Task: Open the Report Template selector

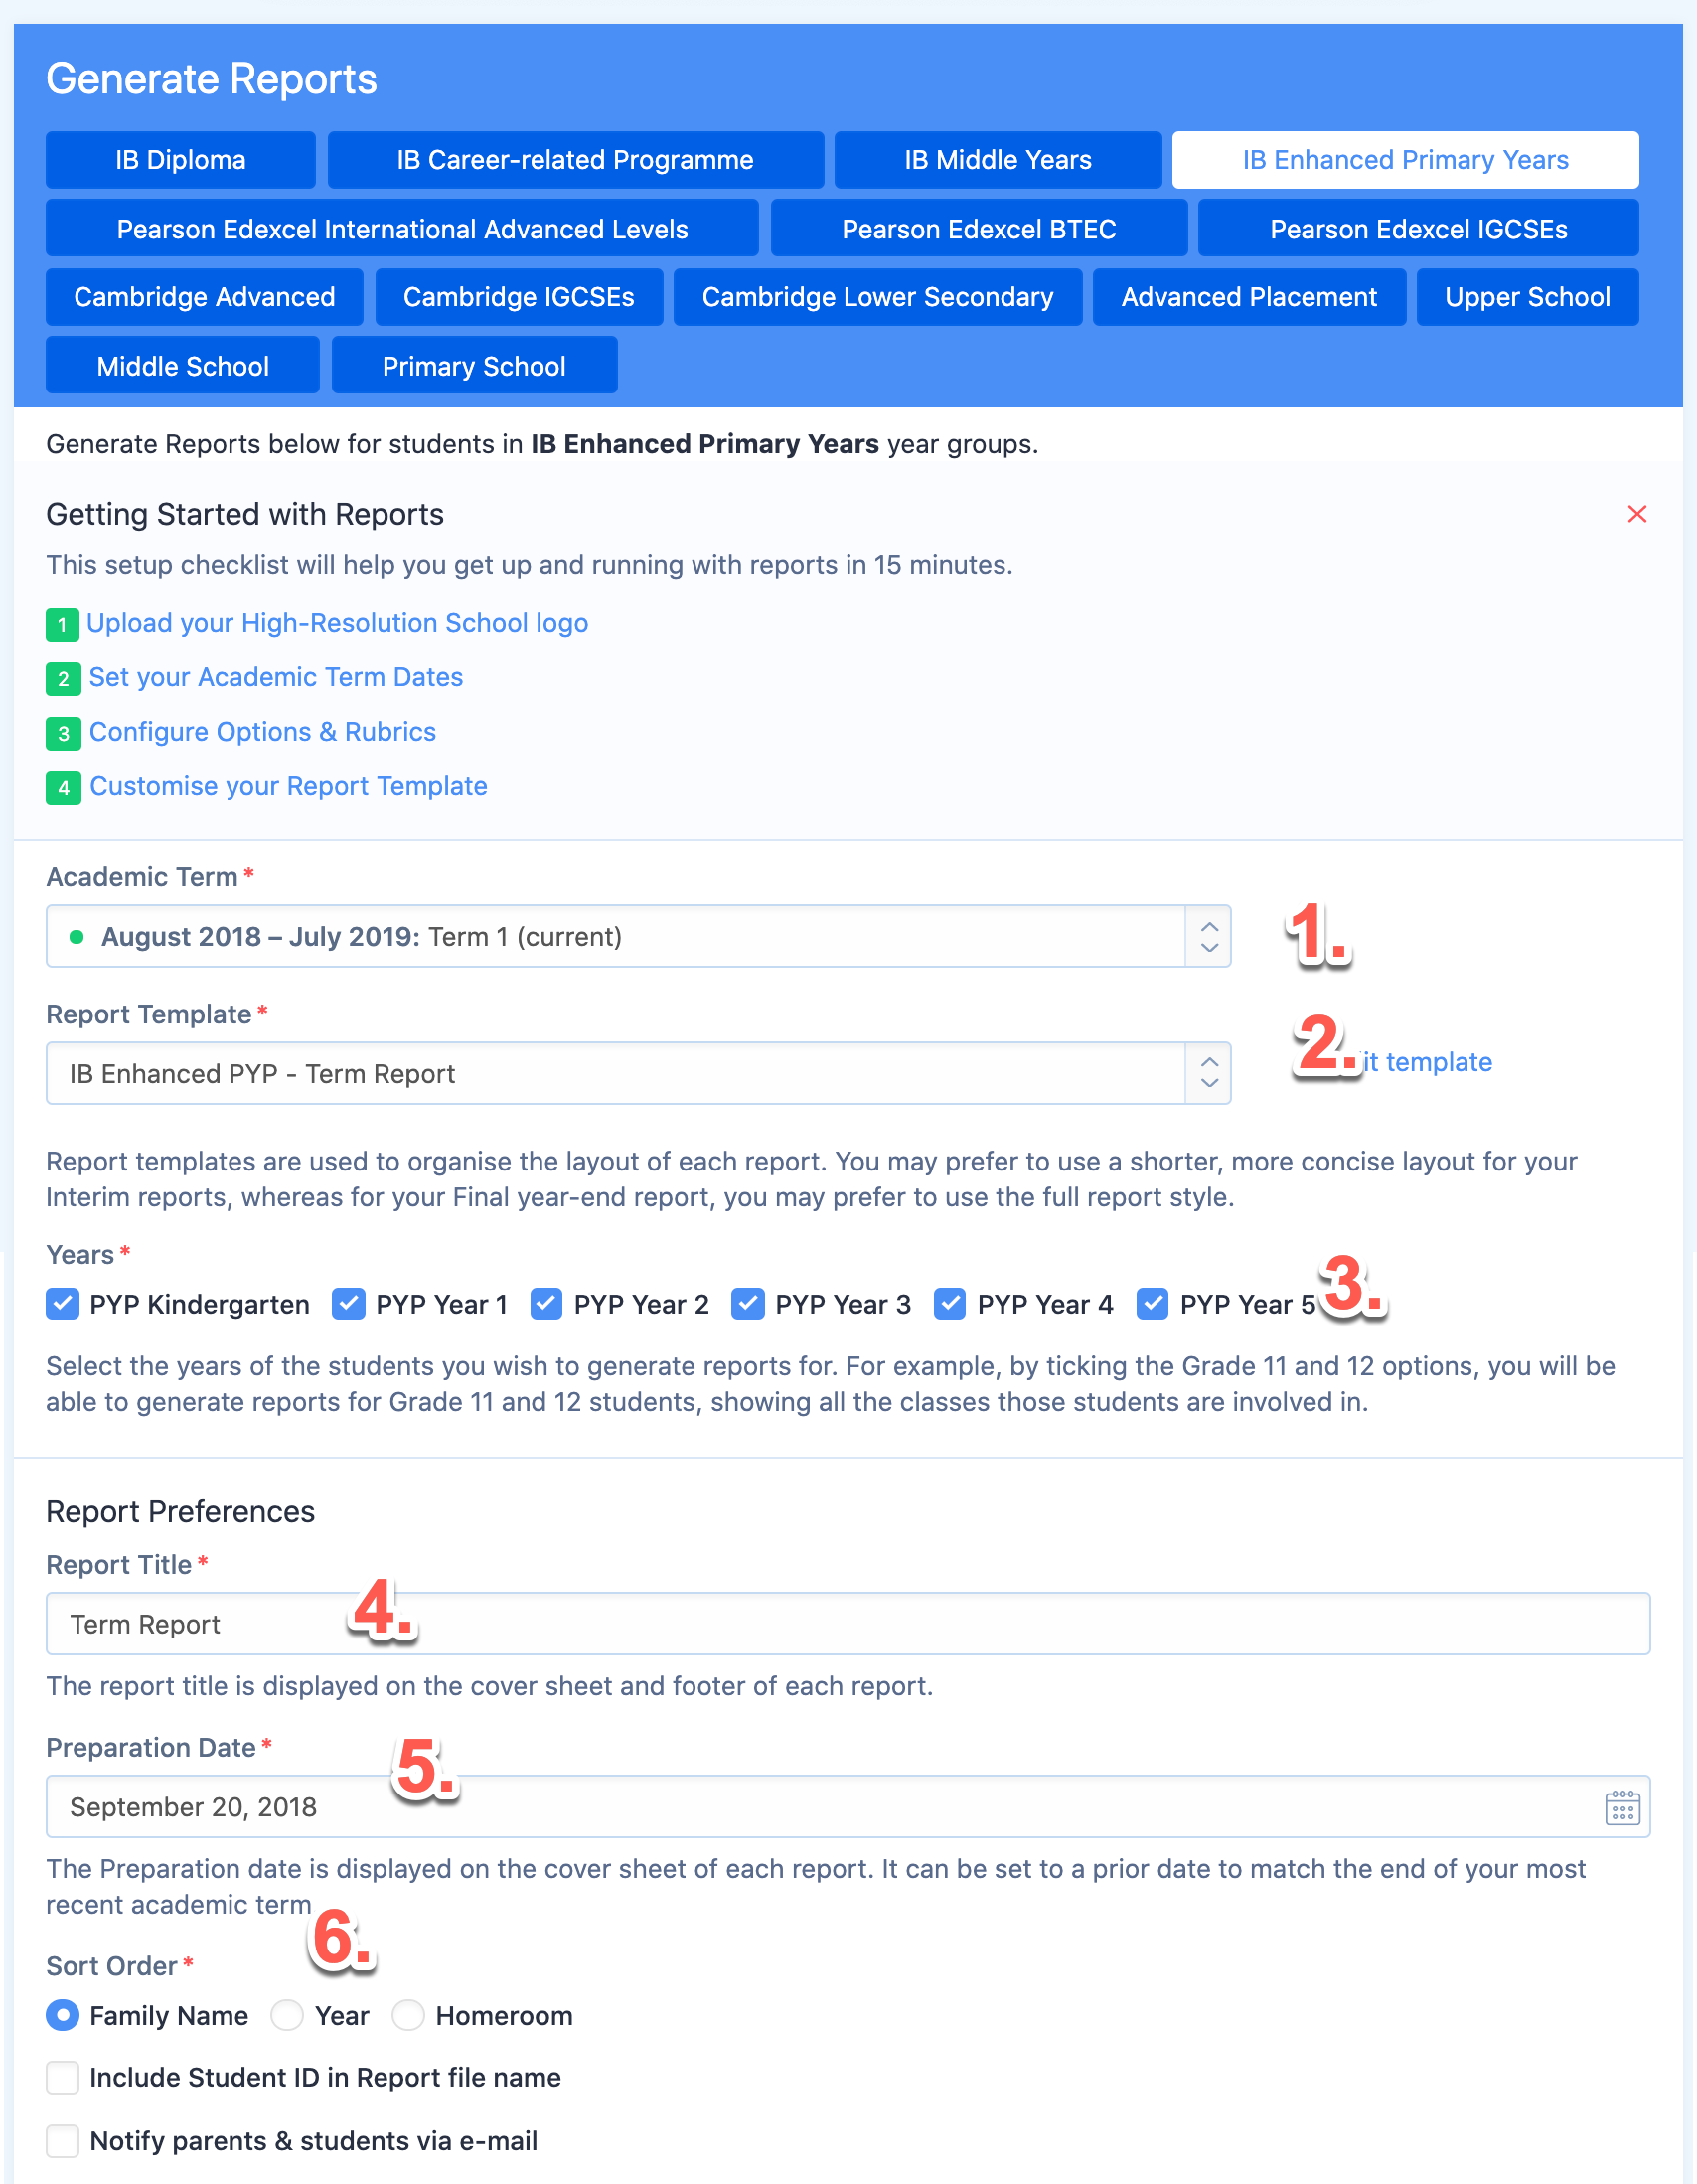Action: click(638, 1074)
